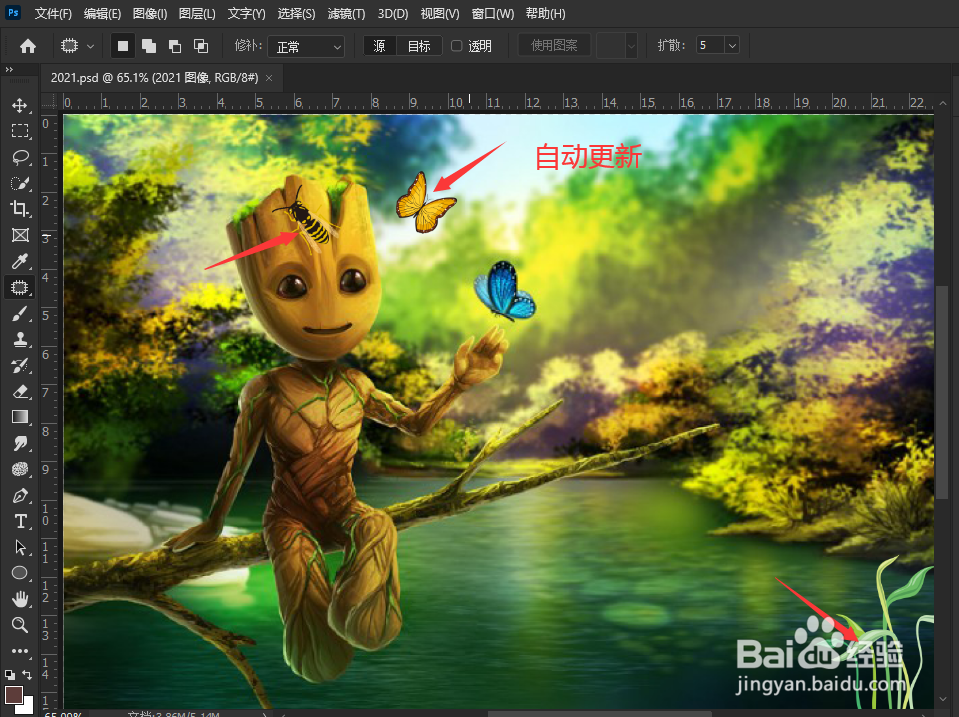Click the scroll up arrow of canvas
This screenshot has height=717, width=959.
point(942,103)
